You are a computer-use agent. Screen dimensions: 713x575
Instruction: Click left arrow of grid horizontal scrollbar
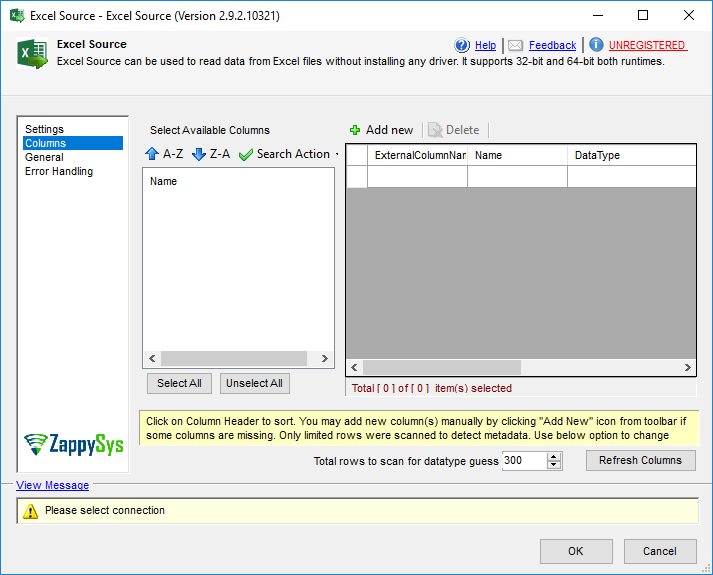pos(354,367)
